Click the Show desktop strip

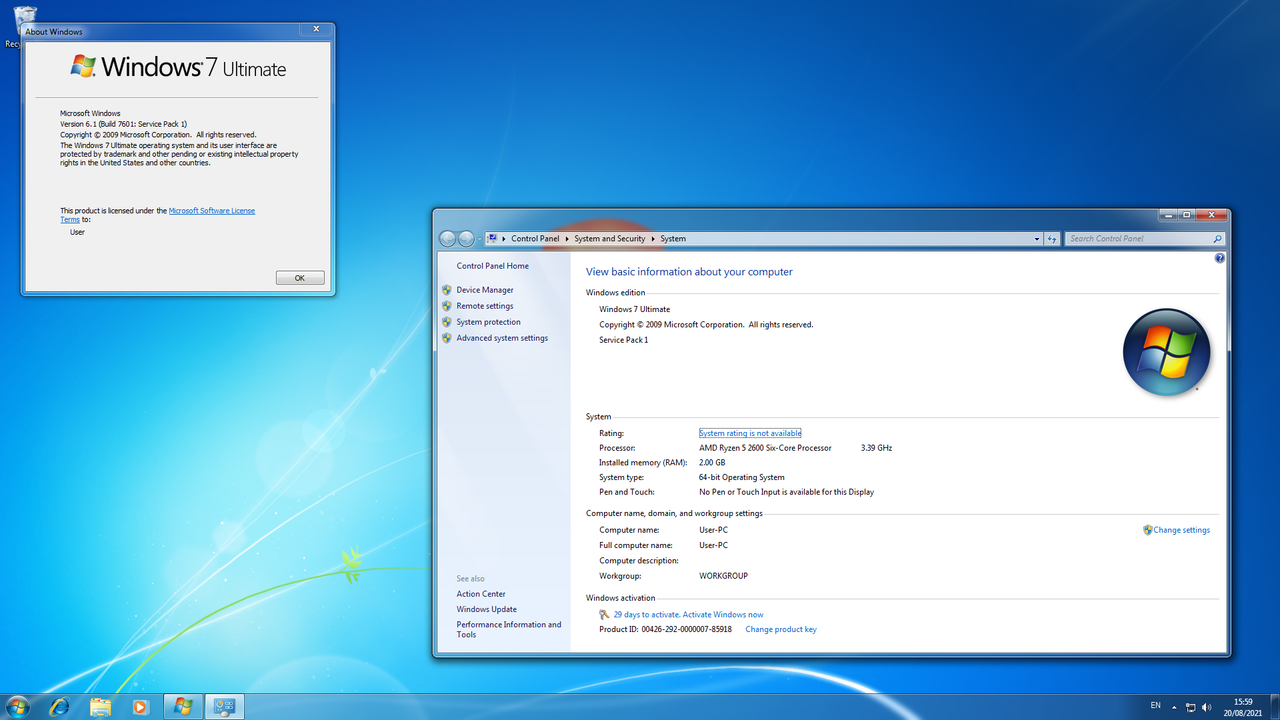(1274, 706)
